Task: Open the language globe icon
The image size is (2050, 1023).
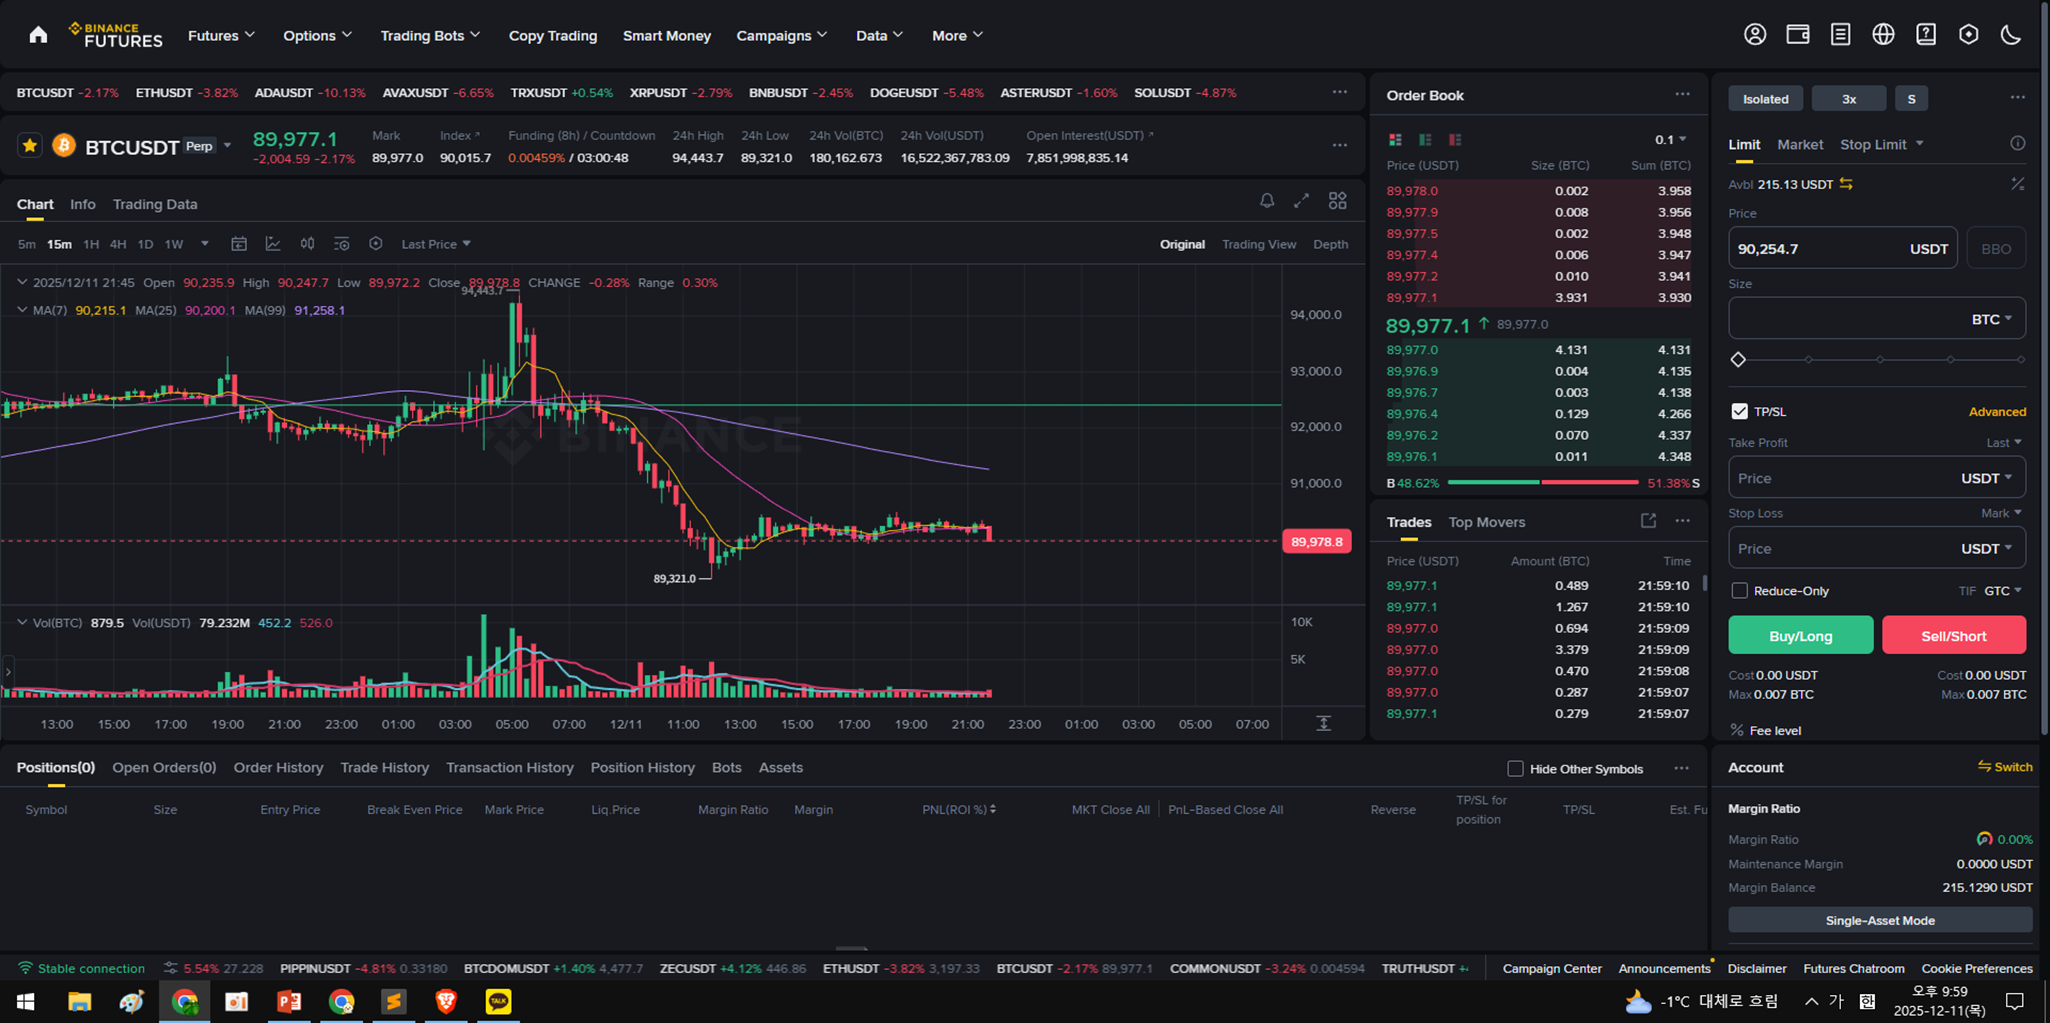Action: [x=1883, y=35]
